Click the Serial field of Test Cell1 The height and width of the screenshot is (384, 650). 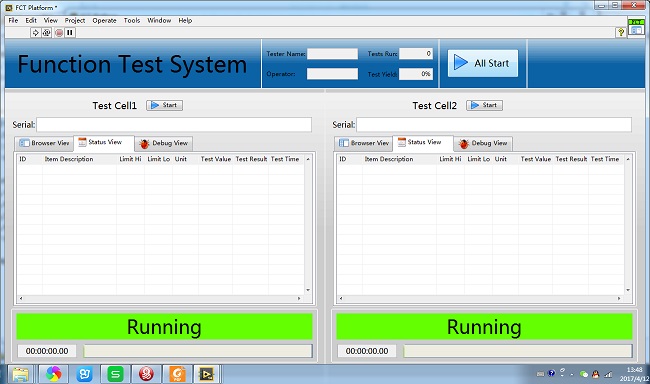pyautogui.click(x=174, y=124)
